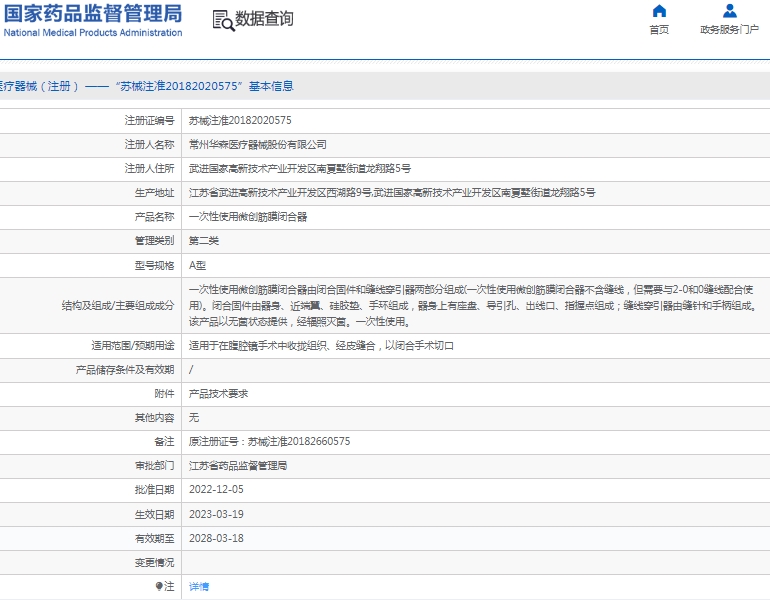Click the 数据查询 heading text
This screenshot has width=770, height=600.
[264, 19]
